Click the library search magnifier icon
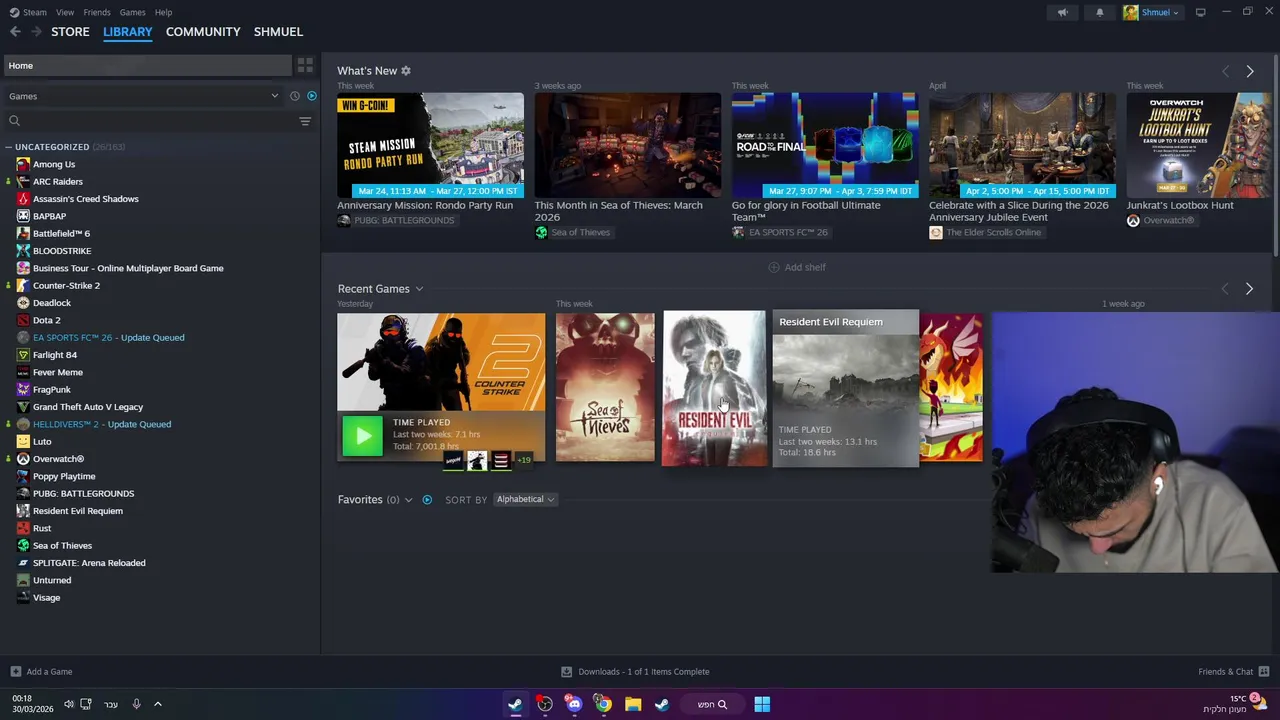 (x=14, y=121)
